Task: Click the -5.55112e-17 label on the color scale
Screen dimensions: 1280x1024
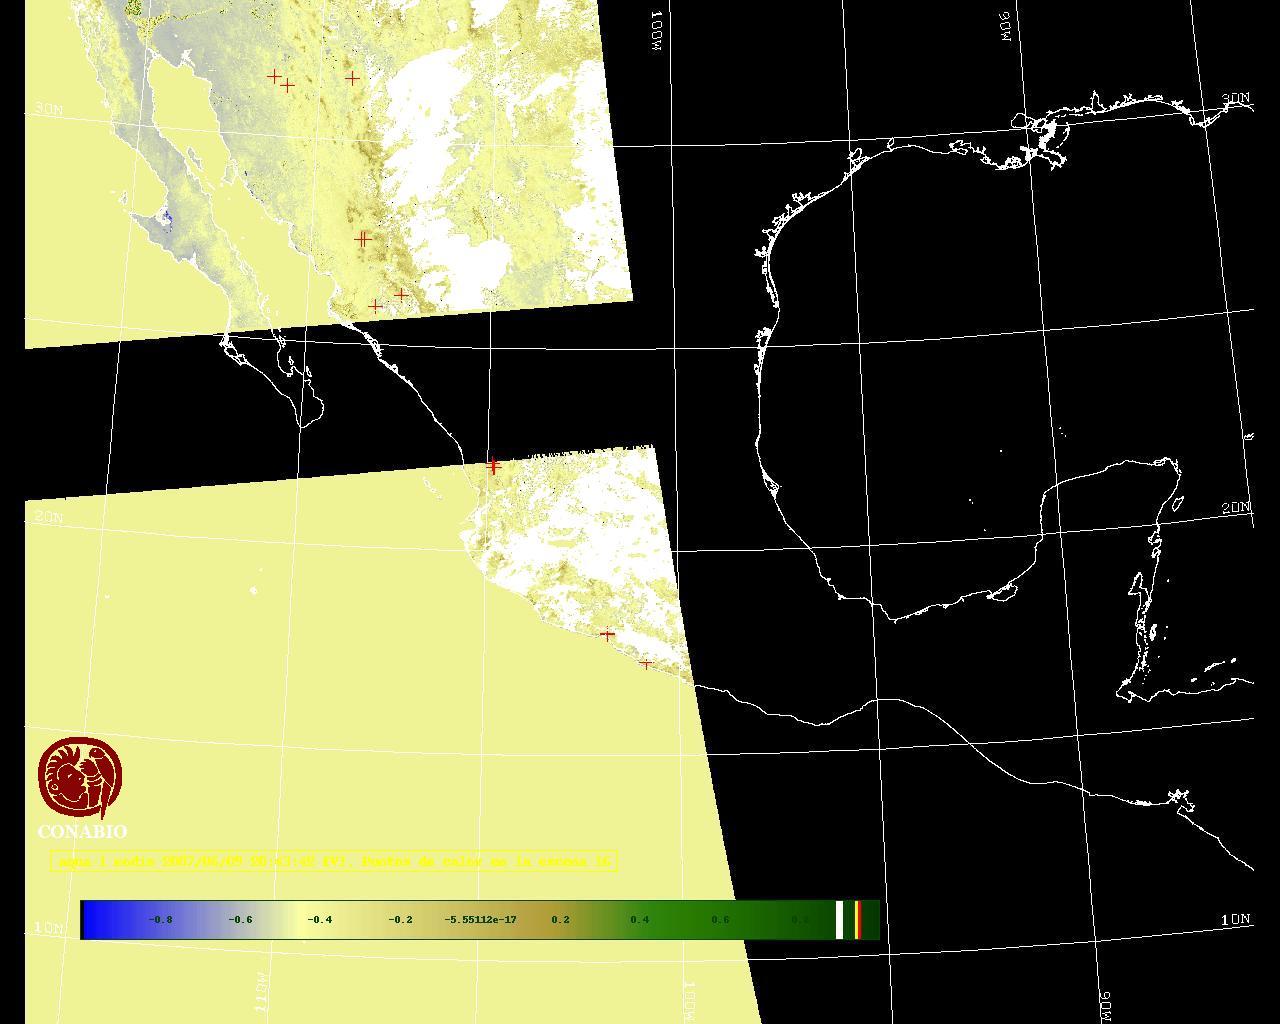Action: point(481,920)
